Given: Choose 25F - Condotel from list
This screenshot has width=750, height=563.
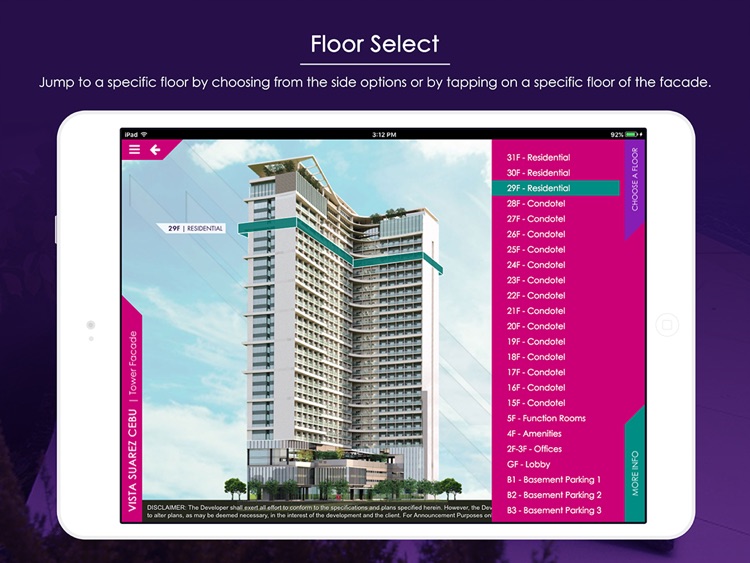Looking at the screenshot, I should pyautogui.click(x=536, y=249).
